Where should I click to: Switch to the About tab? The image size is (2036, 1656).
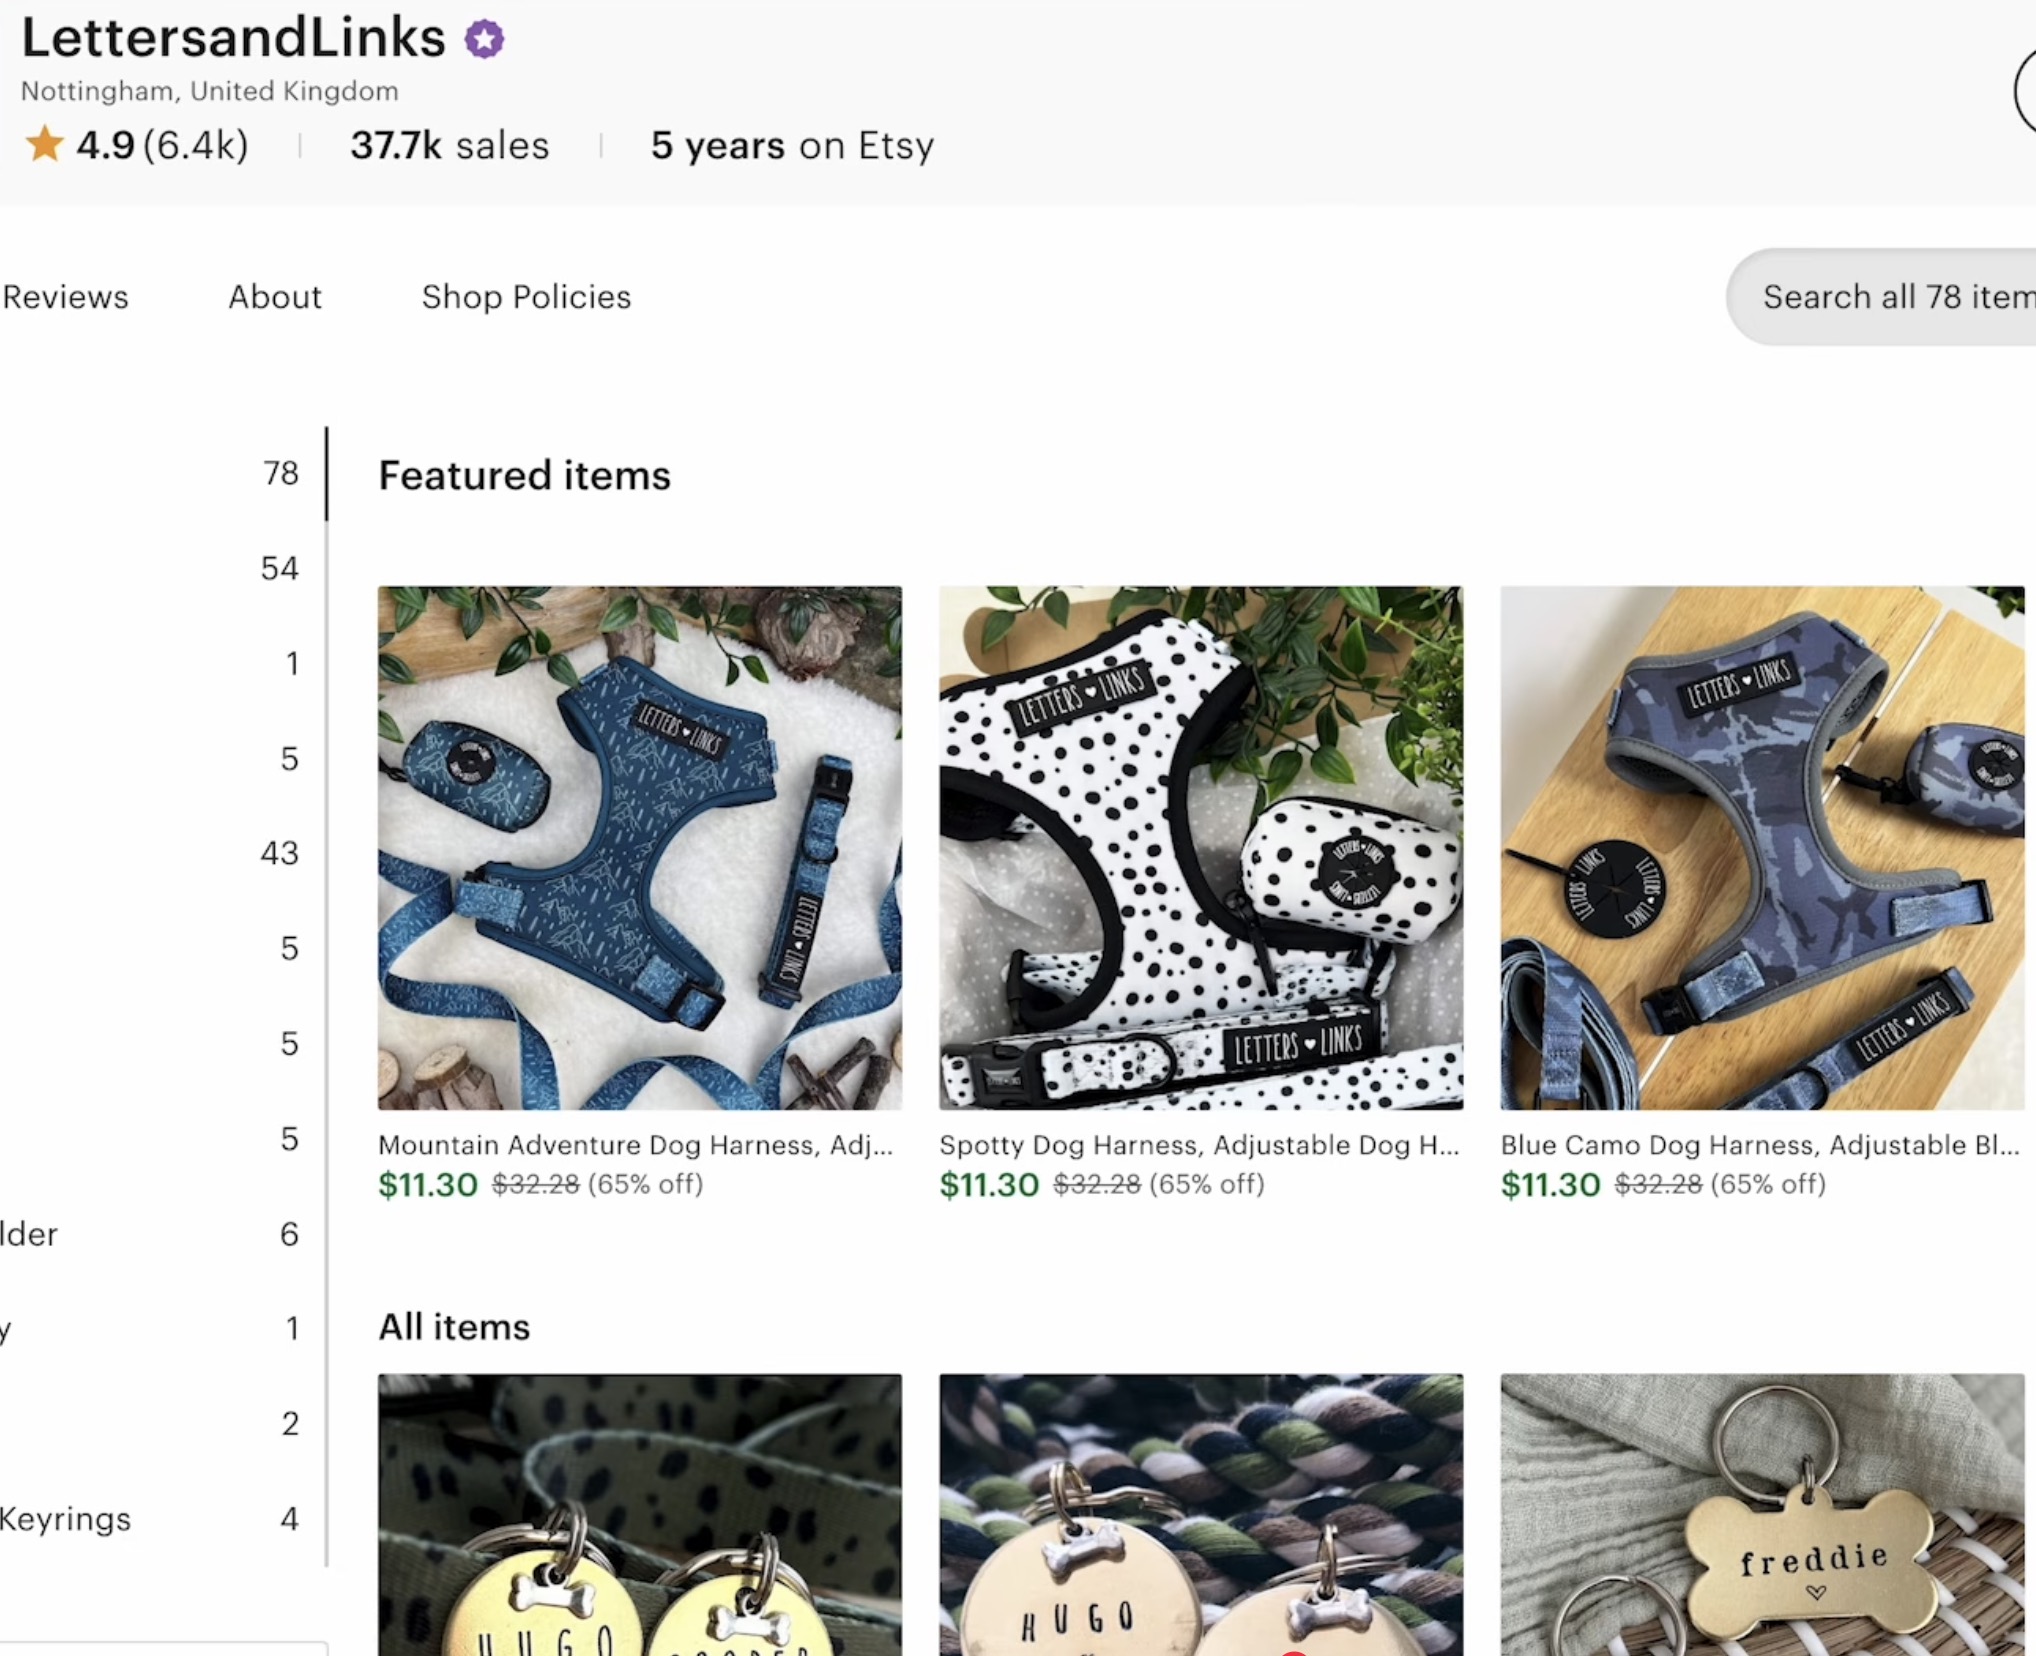275,297
